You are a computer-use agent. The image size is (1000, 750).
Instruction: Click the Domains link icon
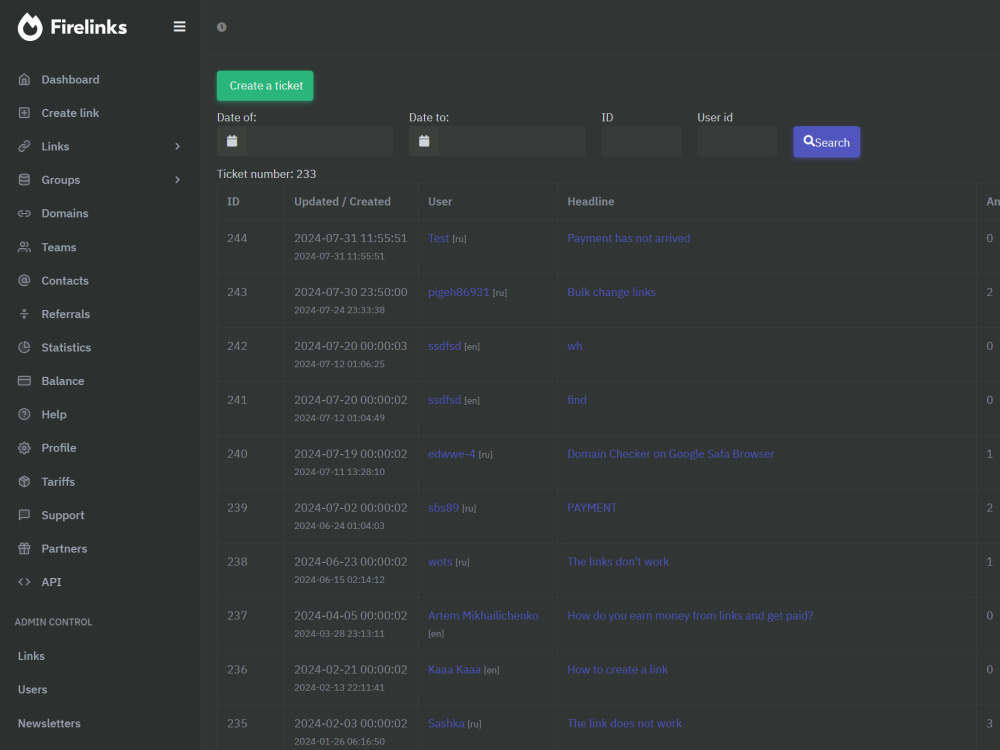click(x=24, y=214)
